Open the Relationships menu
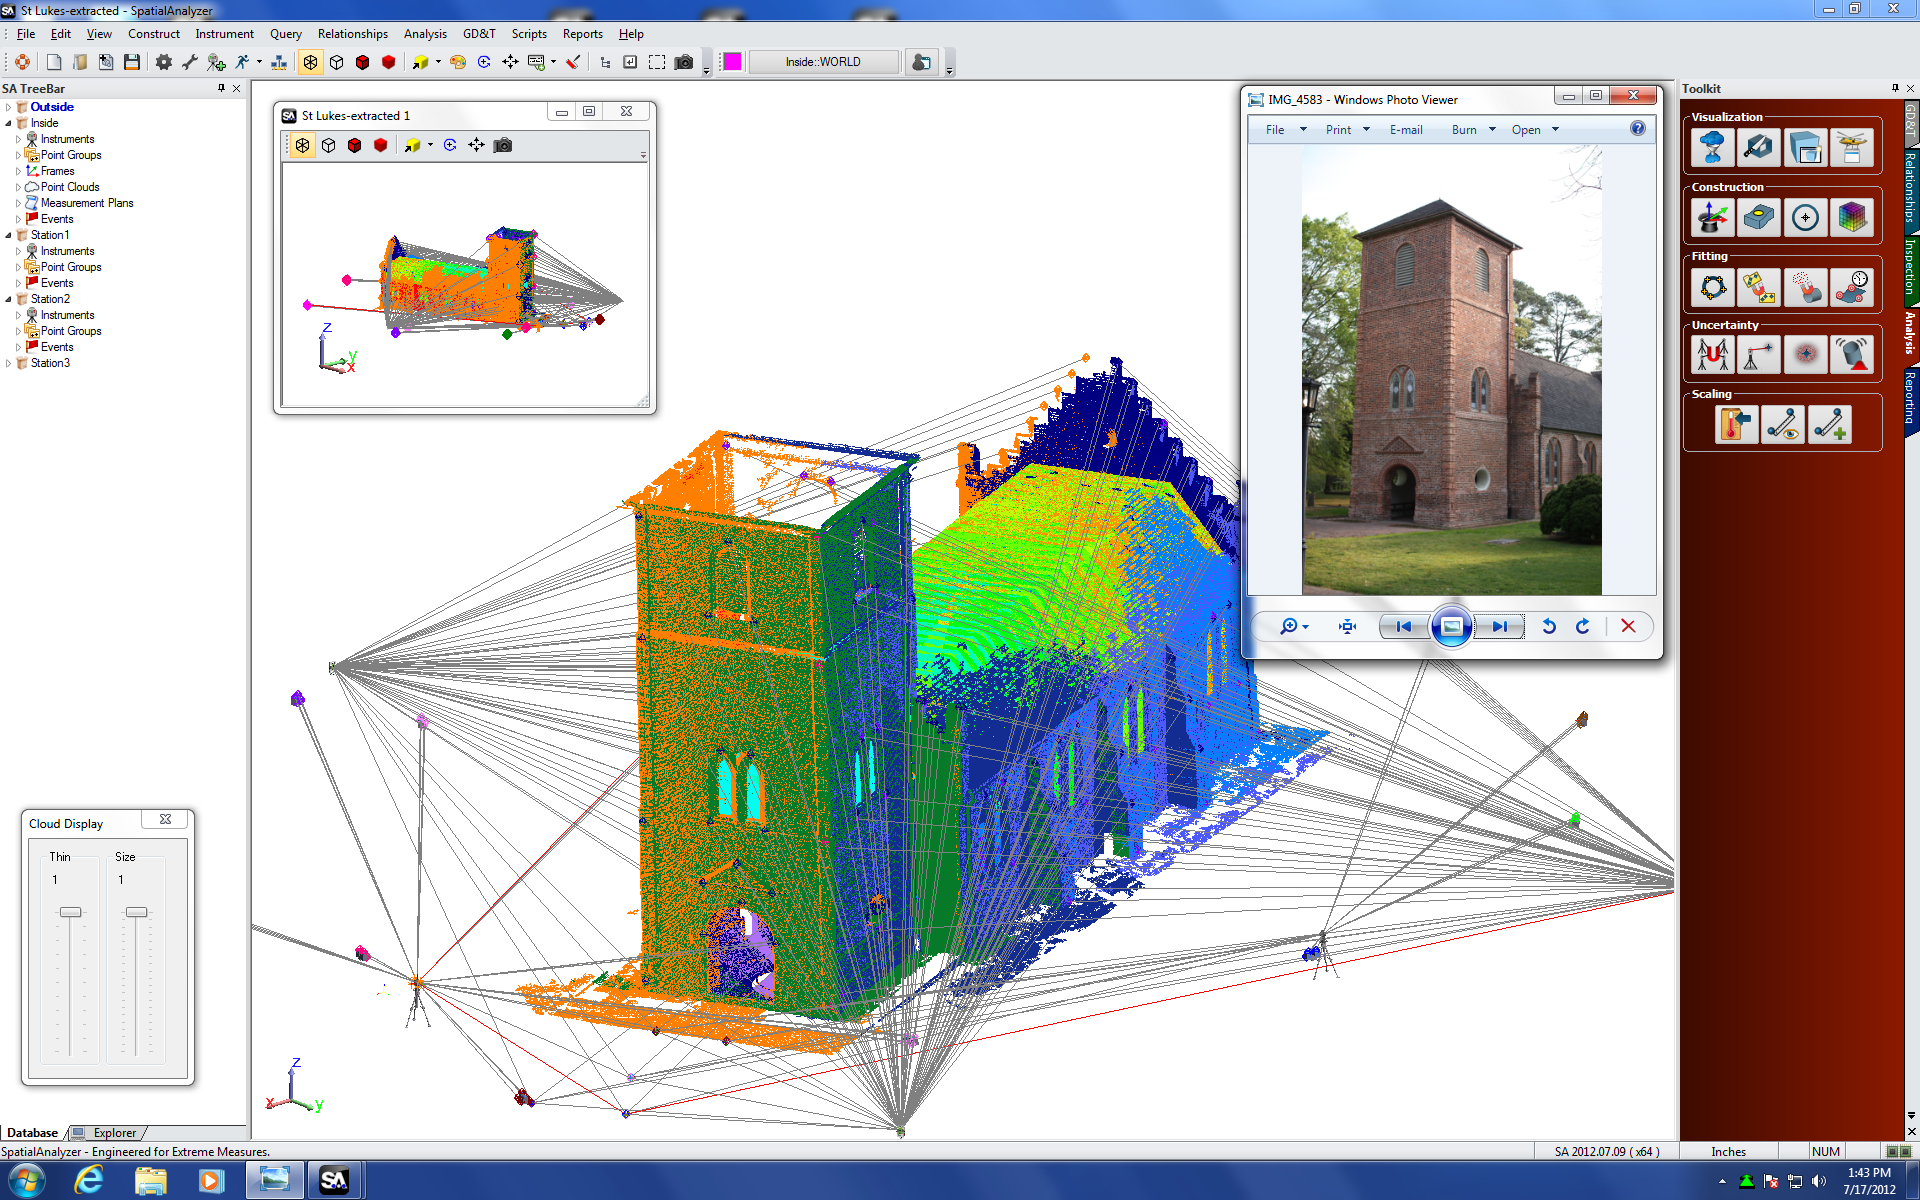1920x1200 pixels. [x=352, y=33]
